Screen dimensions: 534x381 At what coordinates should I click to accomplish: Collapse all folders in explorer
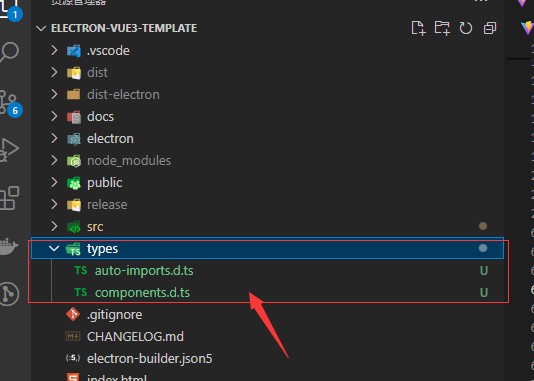coord(490,28)
